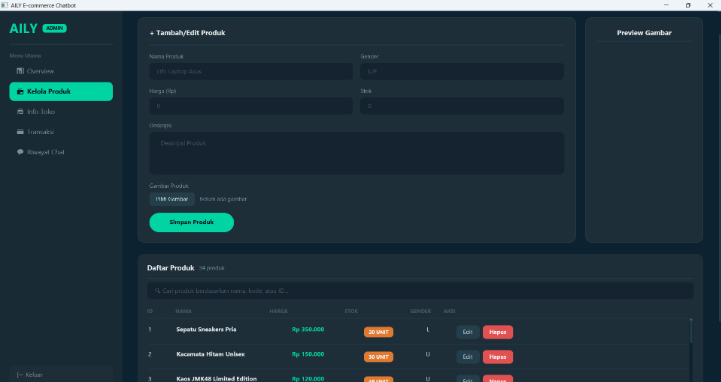This screenshot has height=382, width=721.
Task: Minimize the AILY E-commerce Chatbot window
Action: point(666,5)
